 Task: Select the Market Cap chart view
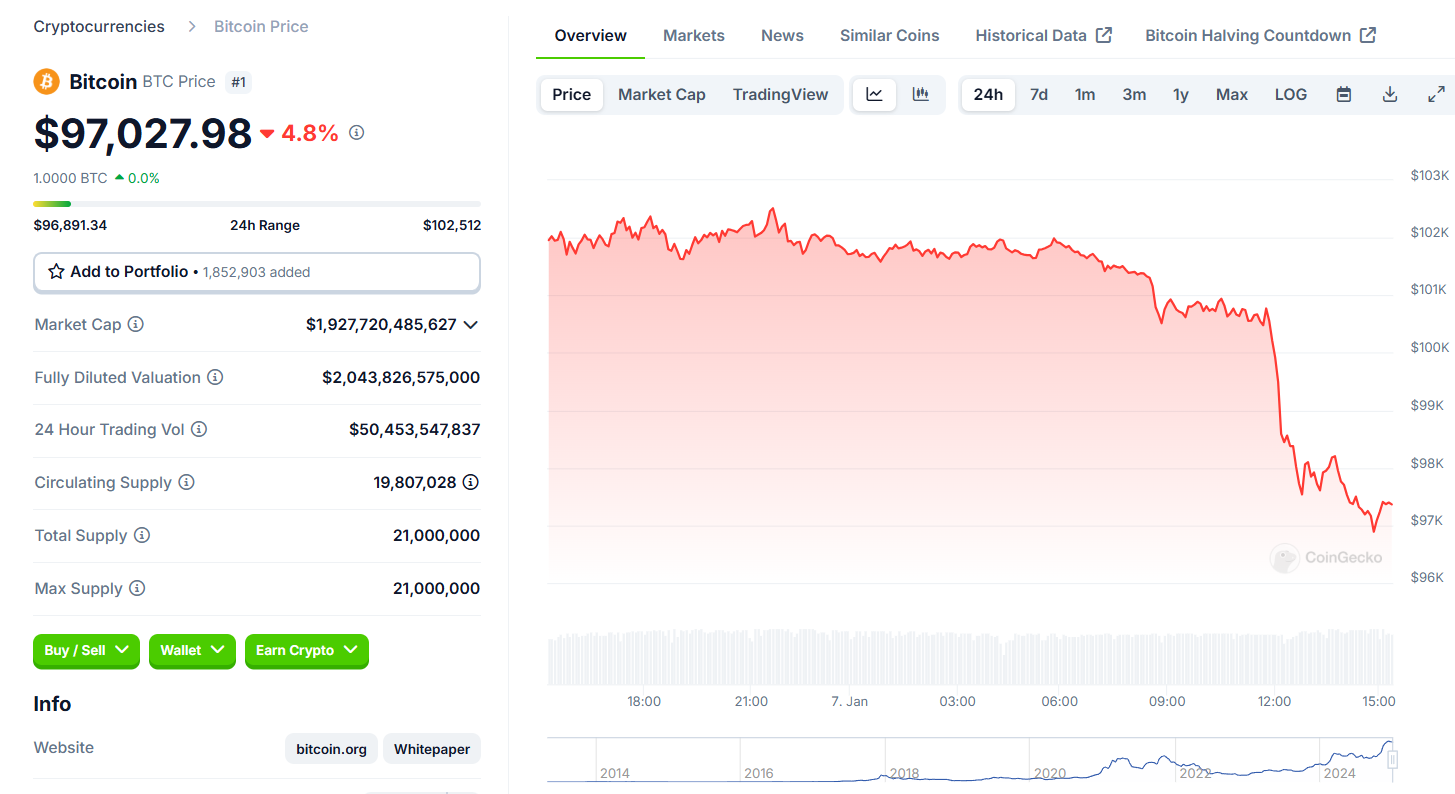tap(662, 95)
